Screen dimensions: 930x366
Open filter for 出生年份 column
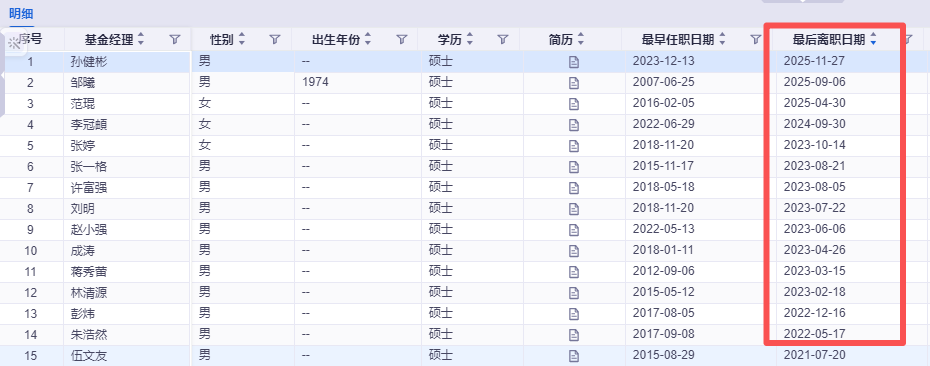(x=402, y=40)
